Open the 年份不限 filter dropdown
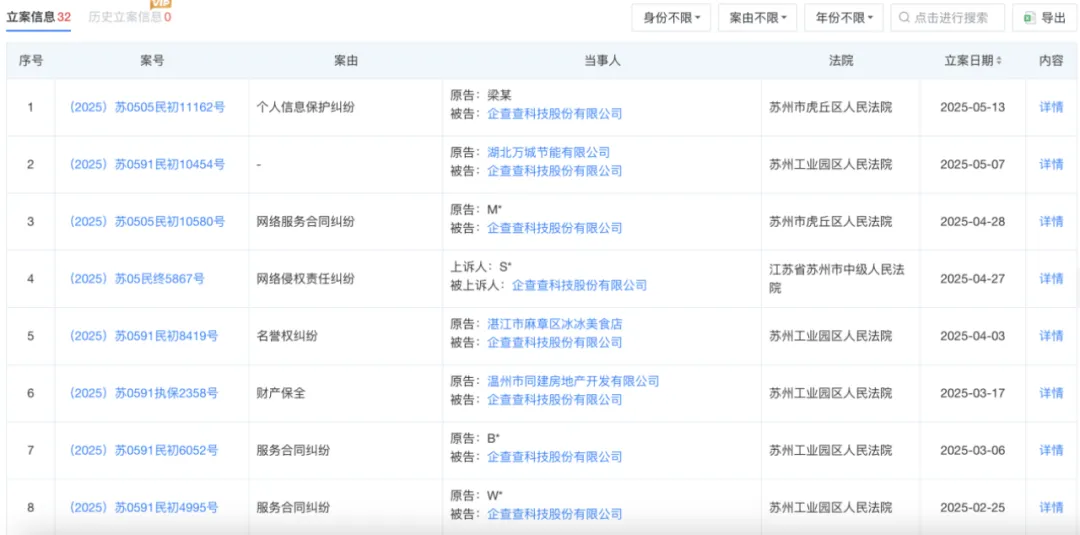The height and width of the screenshot is (535, 1080). pos(844,18)
